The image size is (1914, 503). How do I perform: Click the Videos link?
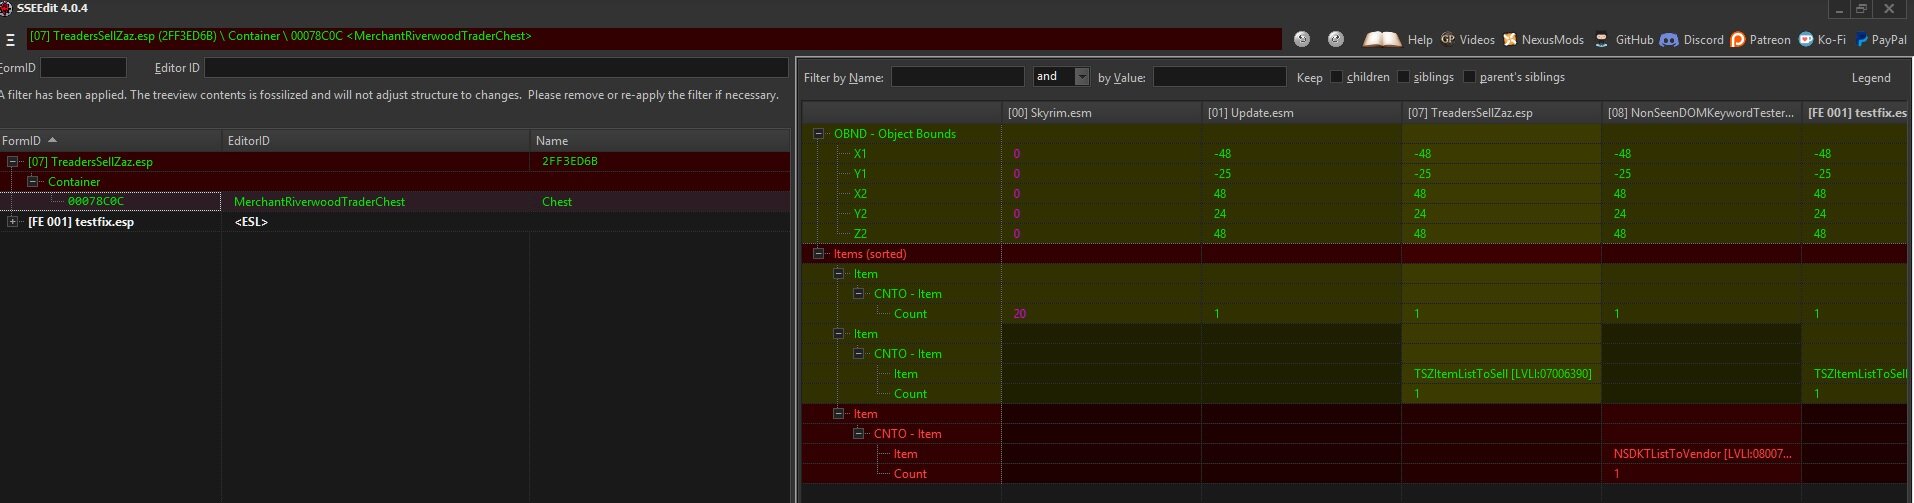(1477, 40)
